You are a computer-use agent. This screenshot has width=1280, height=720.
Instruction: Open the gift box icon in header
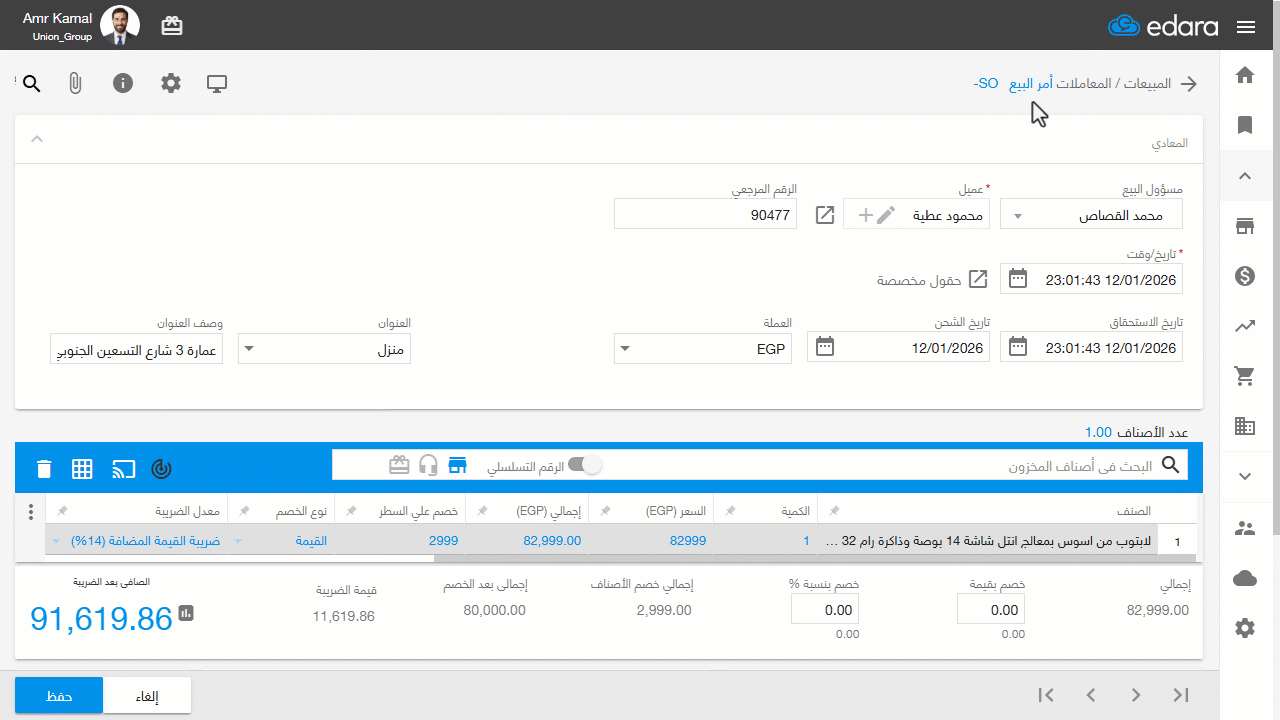[x=172, y=26]
